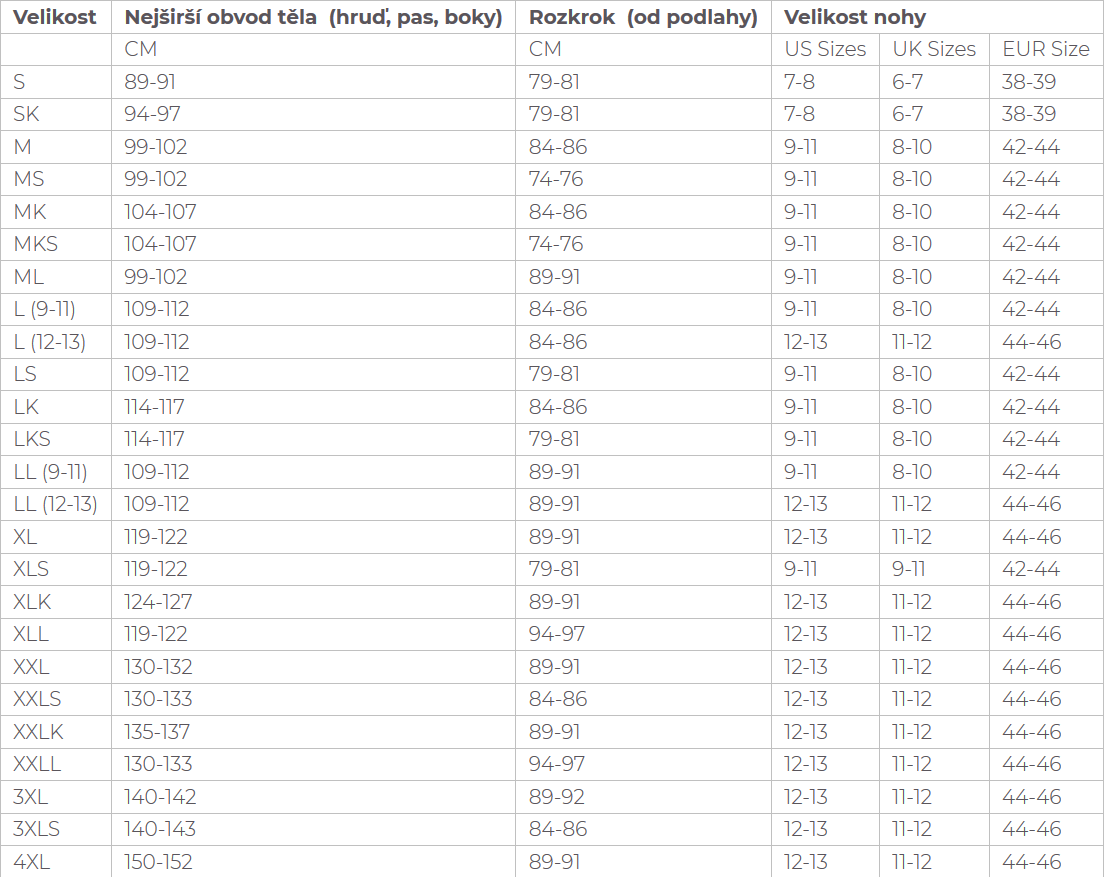Click the 150-152 circumference cell
The image size is (1105, 877).
158,862
